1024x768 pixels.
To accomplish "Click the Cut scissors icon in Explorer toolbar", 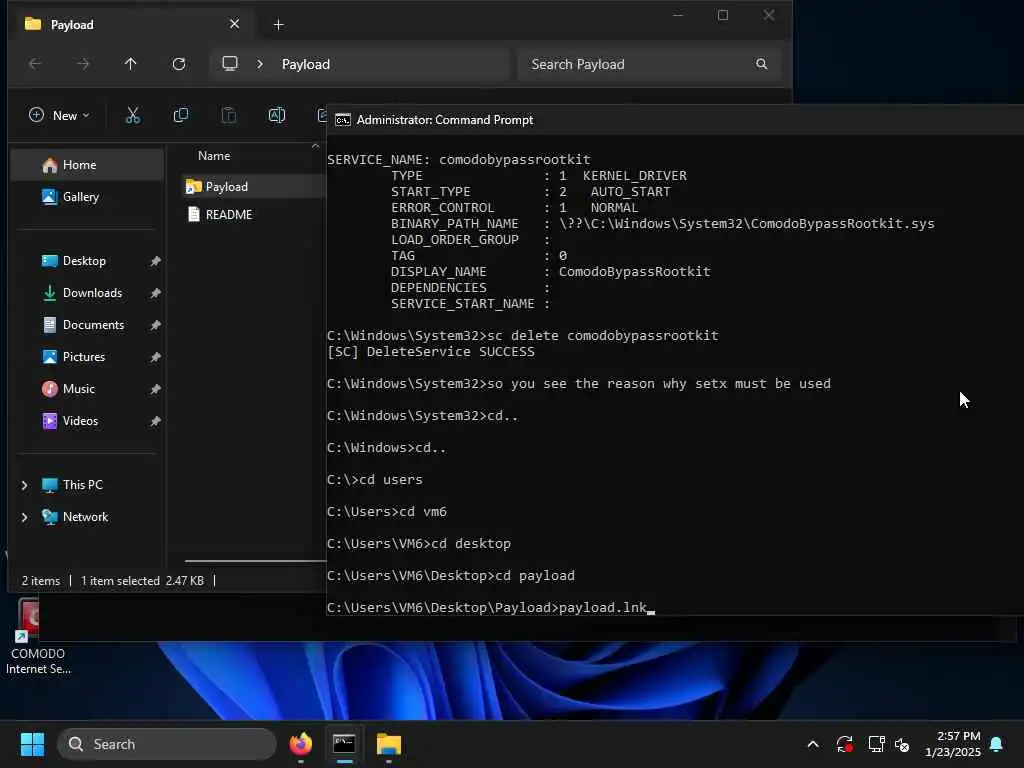I will click(x=133, y=116).
